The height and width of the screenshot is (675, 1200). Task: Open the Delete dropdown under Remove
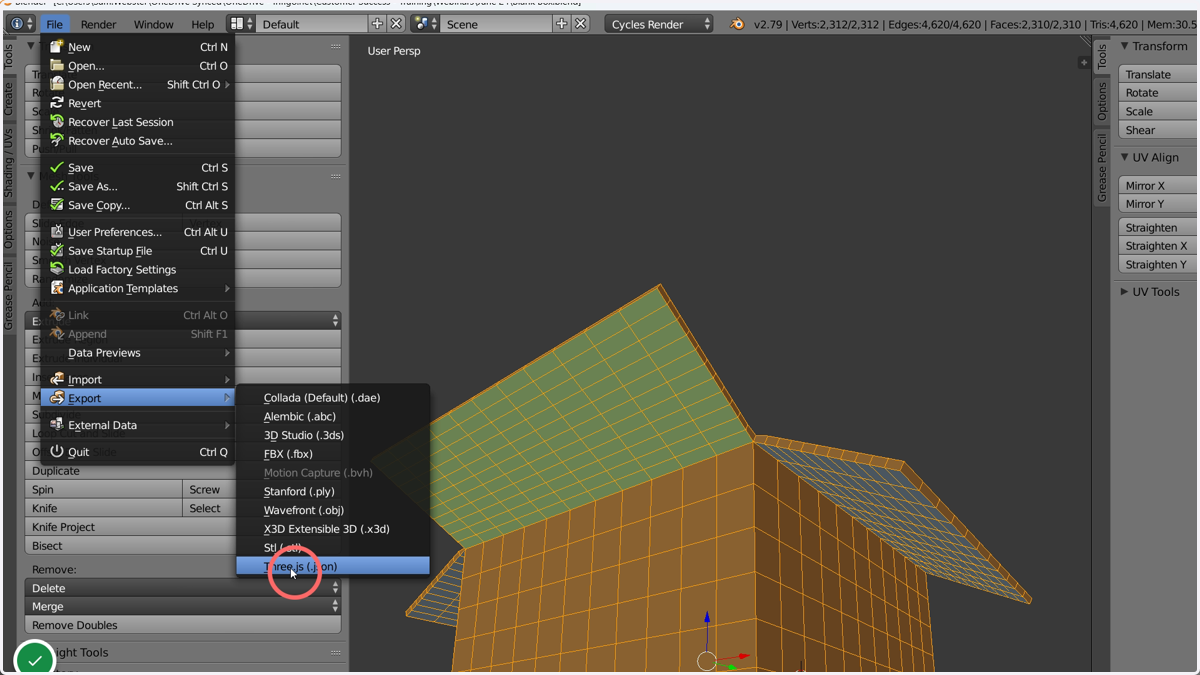tap(183, 588)
